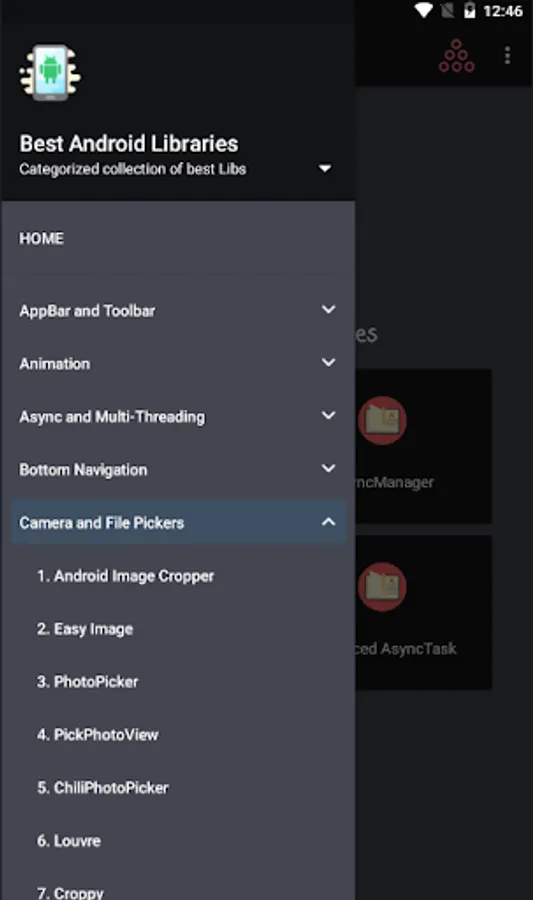Expand the AppBar and Toolbar chevron
This screenshot has height=900, width=533.
(328, 309)
